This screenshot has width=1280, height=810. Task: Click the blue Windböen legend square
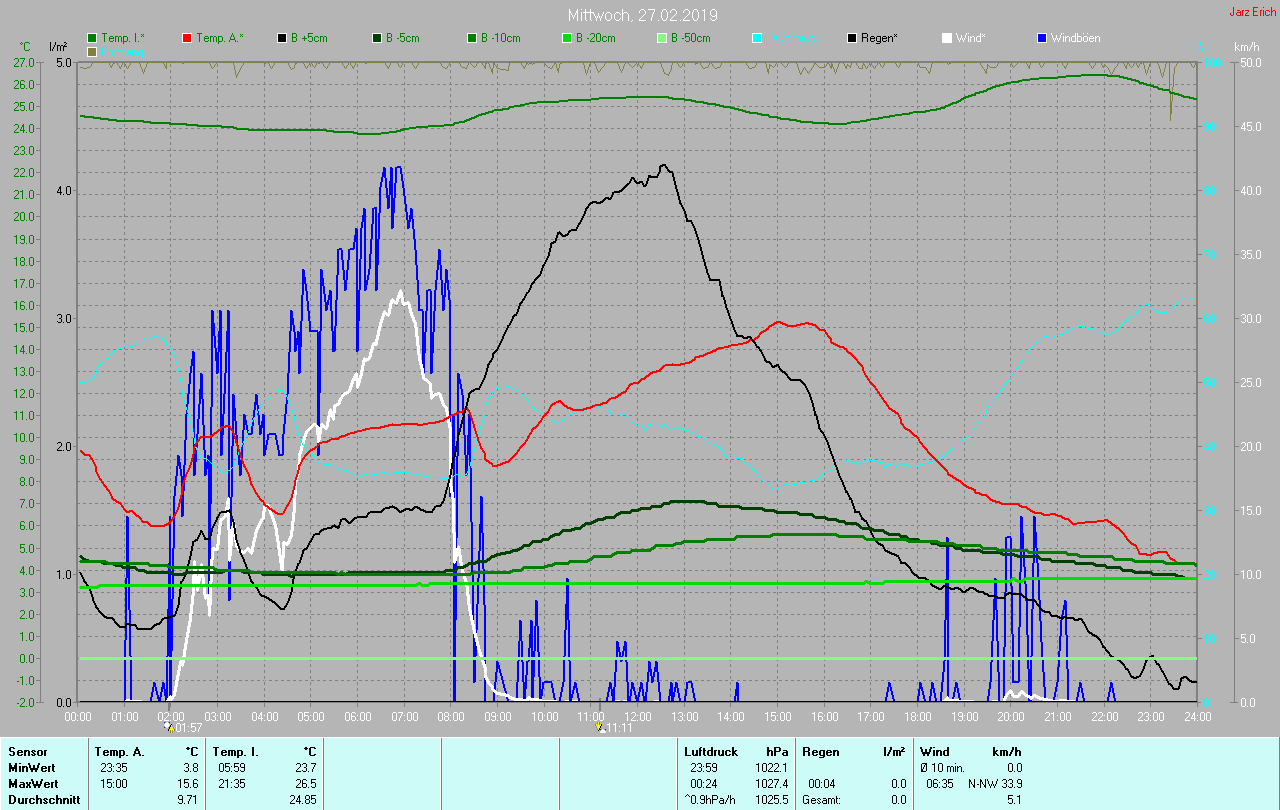[1041, 38]
